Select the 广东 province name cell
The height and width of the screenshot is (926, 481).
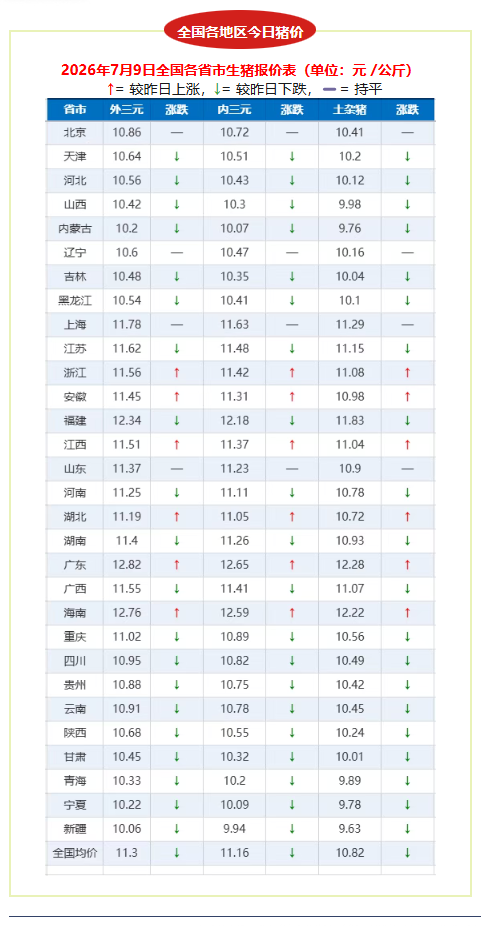75,565
